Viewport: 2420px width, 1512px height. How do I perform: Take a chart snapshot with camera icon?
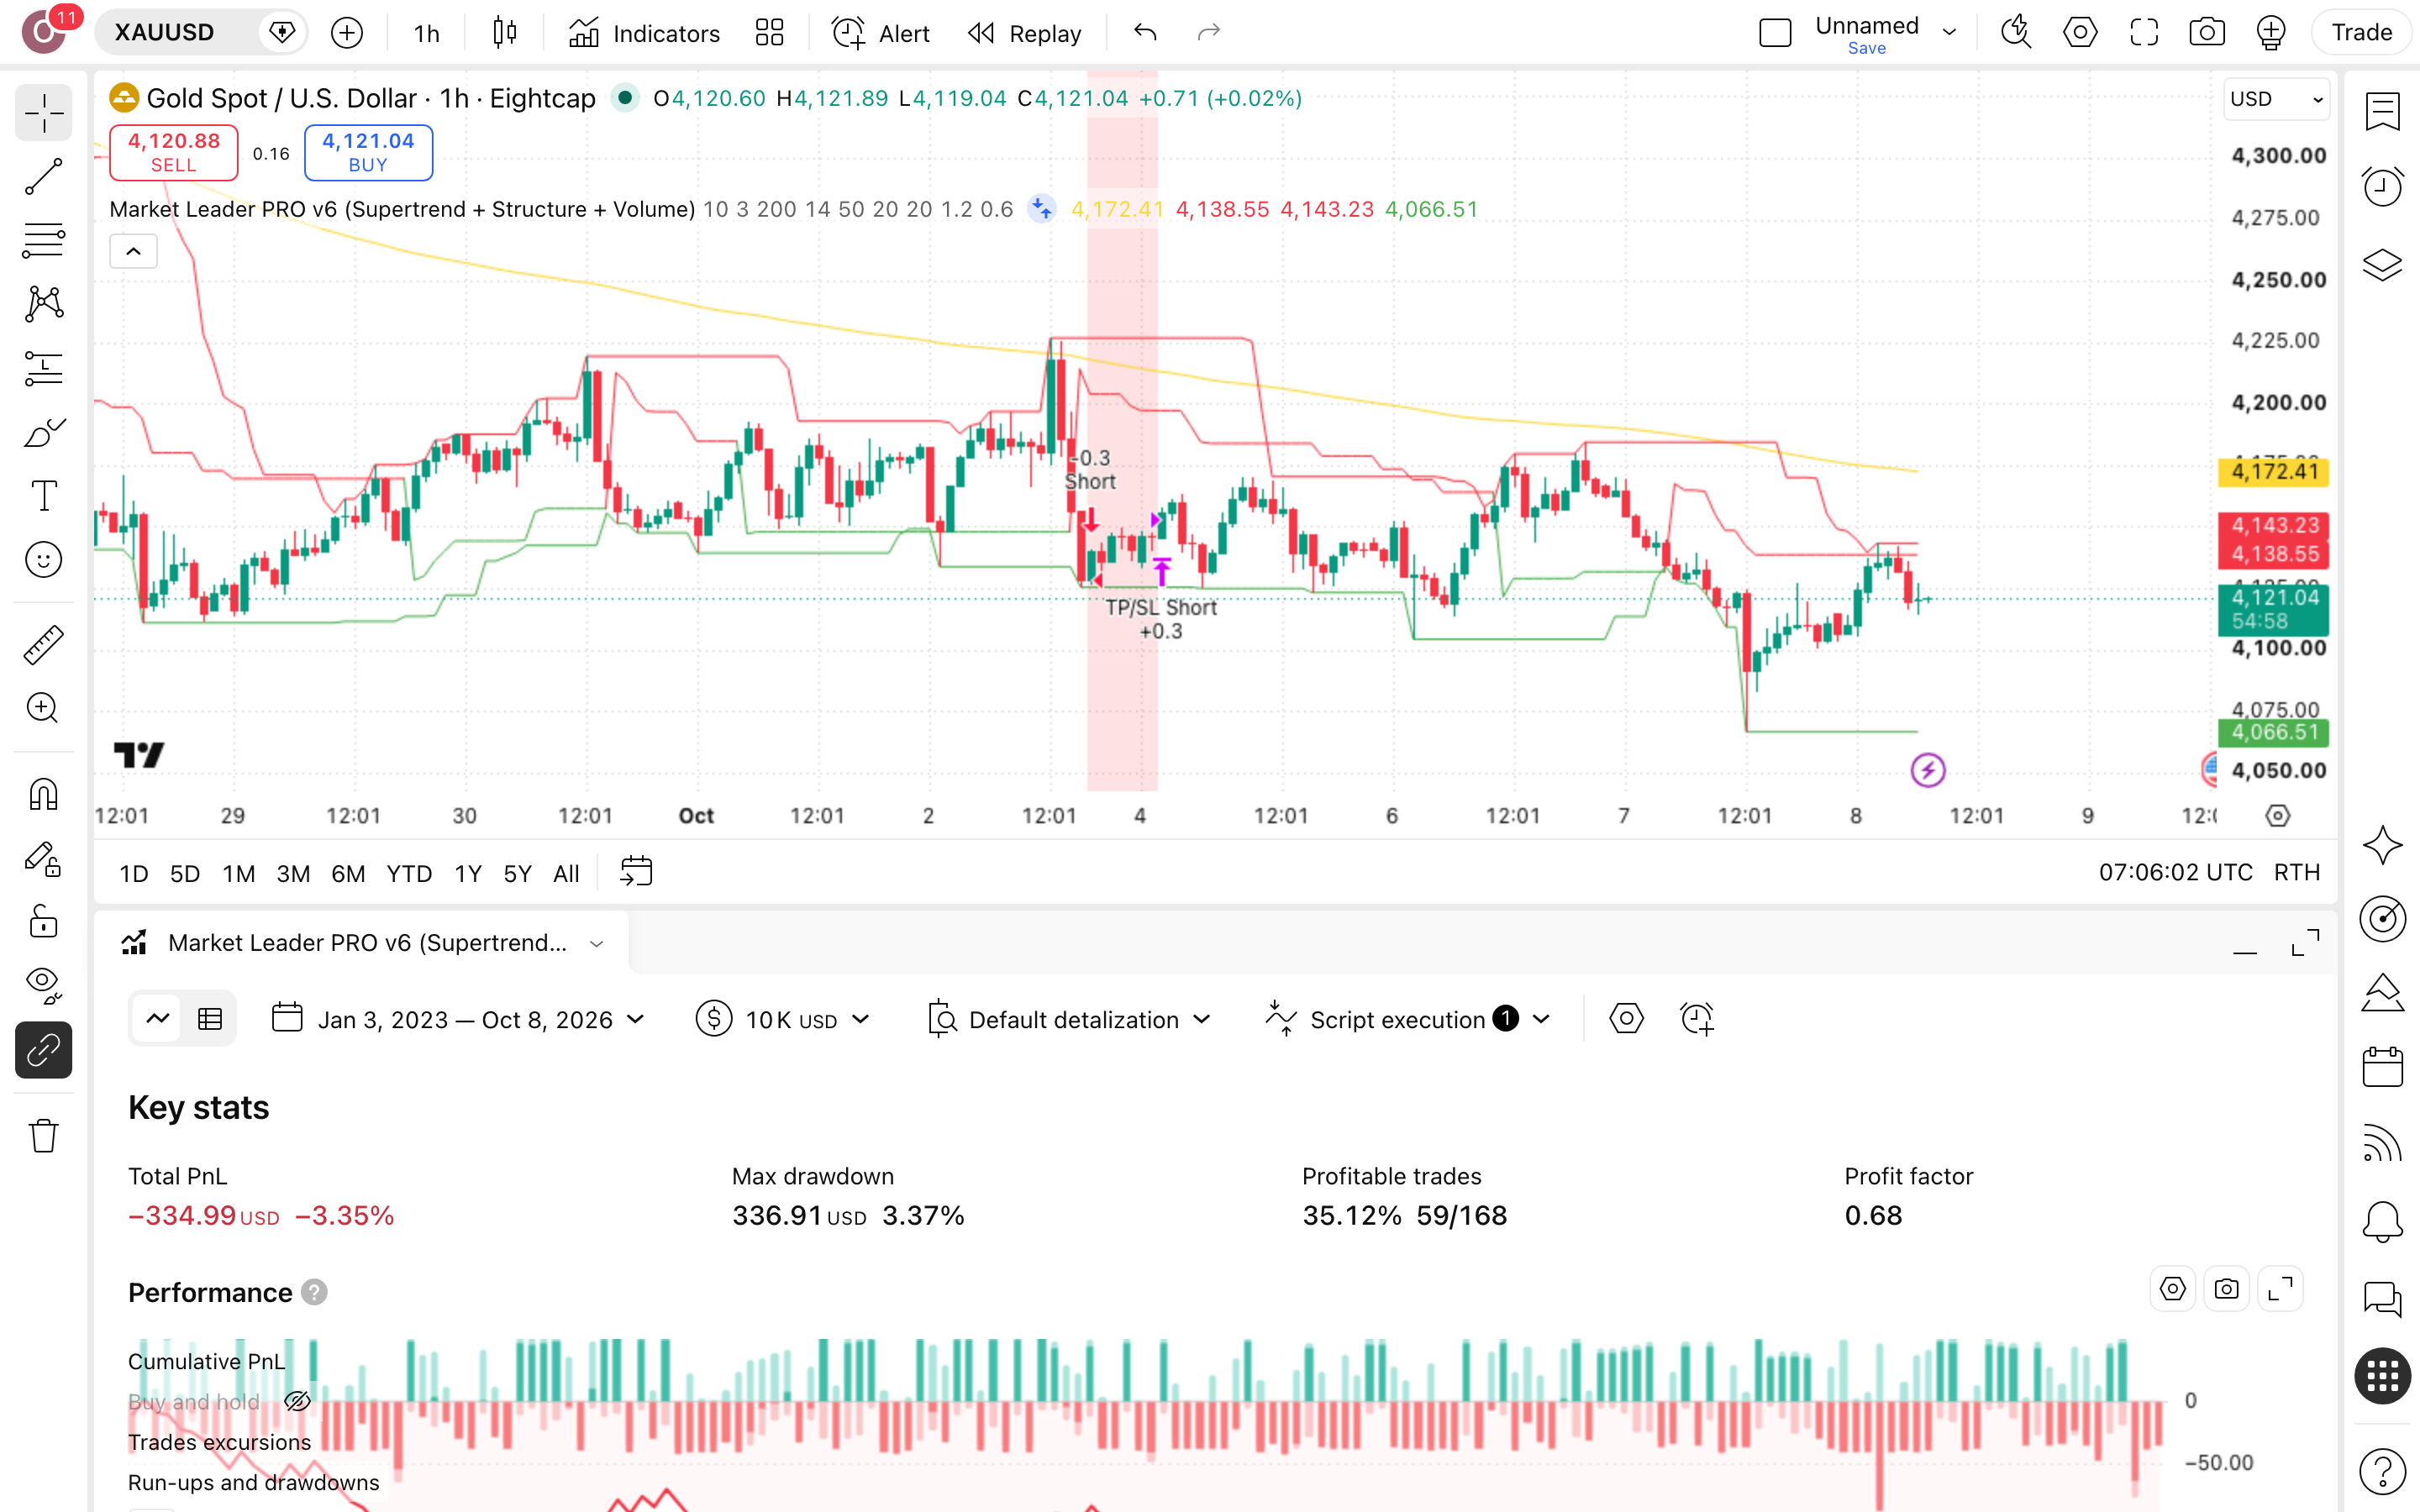click(2207, 33)
